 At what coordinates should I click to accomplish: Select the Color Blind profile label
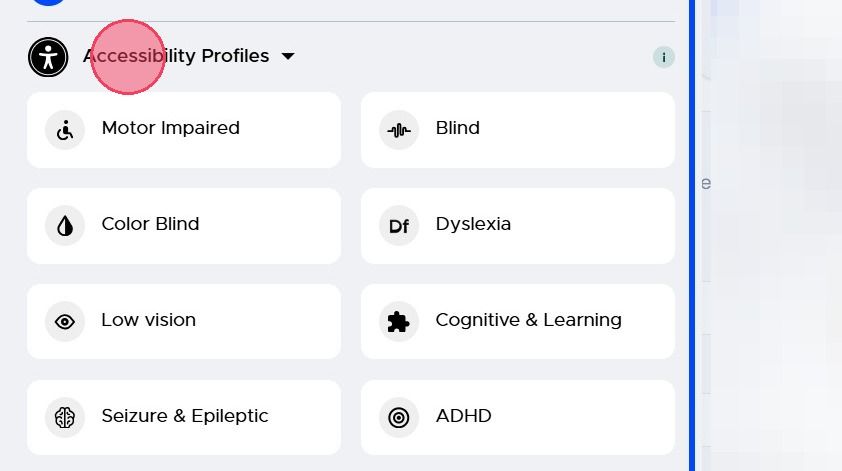click(x=150, y=224)
